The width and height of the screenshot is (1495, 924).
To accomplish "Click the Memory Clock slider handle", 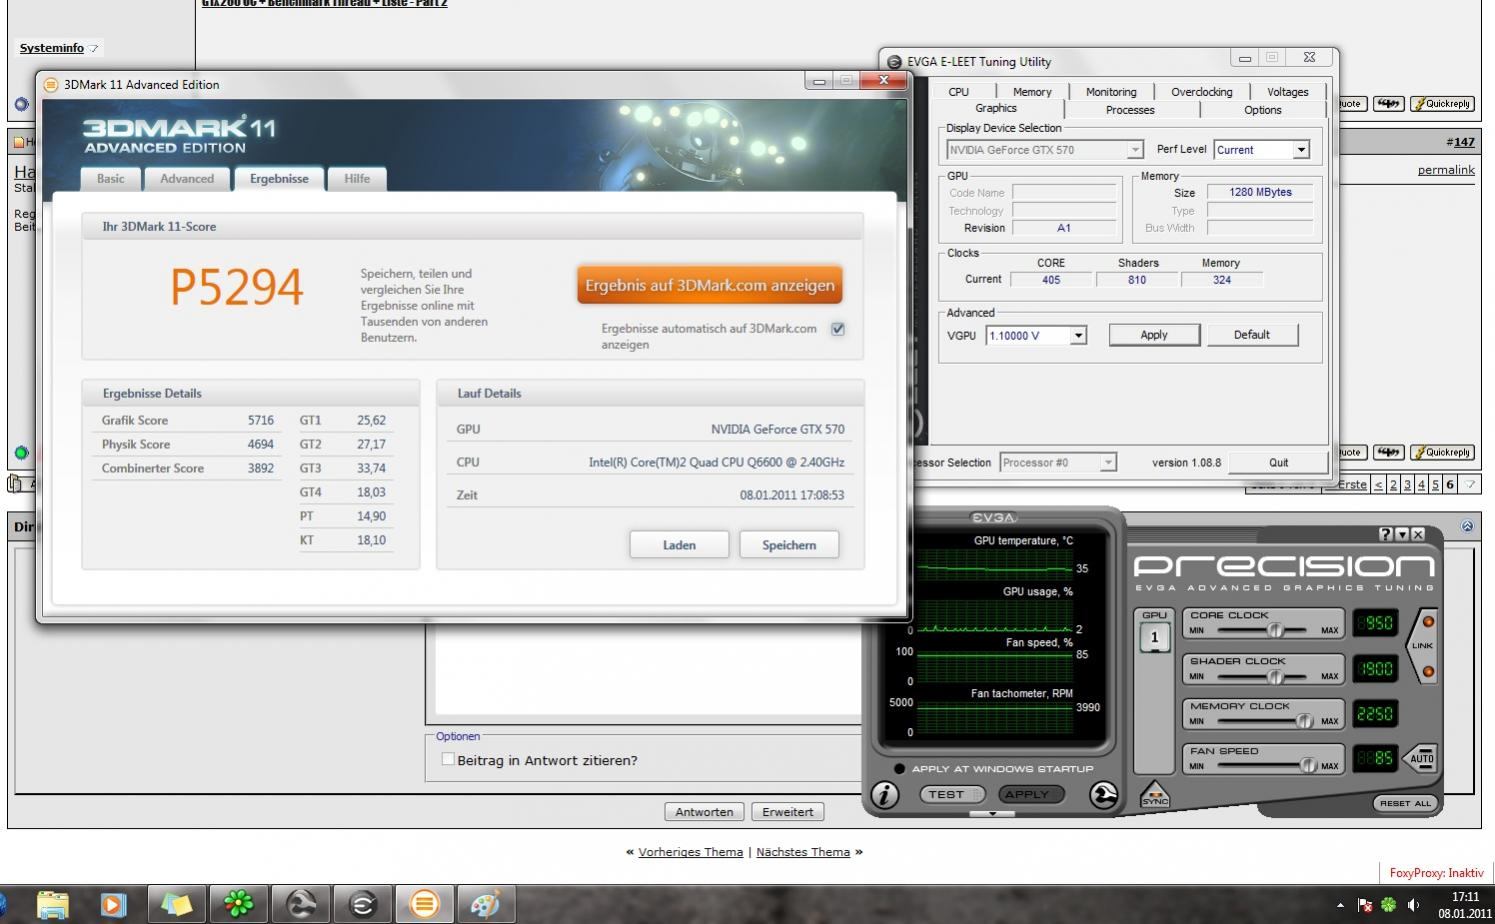I will pos(1304,721).
